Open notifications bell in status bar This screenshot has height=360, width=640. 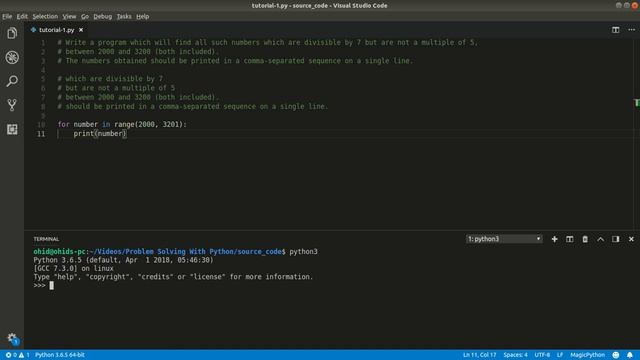point(630,355)
